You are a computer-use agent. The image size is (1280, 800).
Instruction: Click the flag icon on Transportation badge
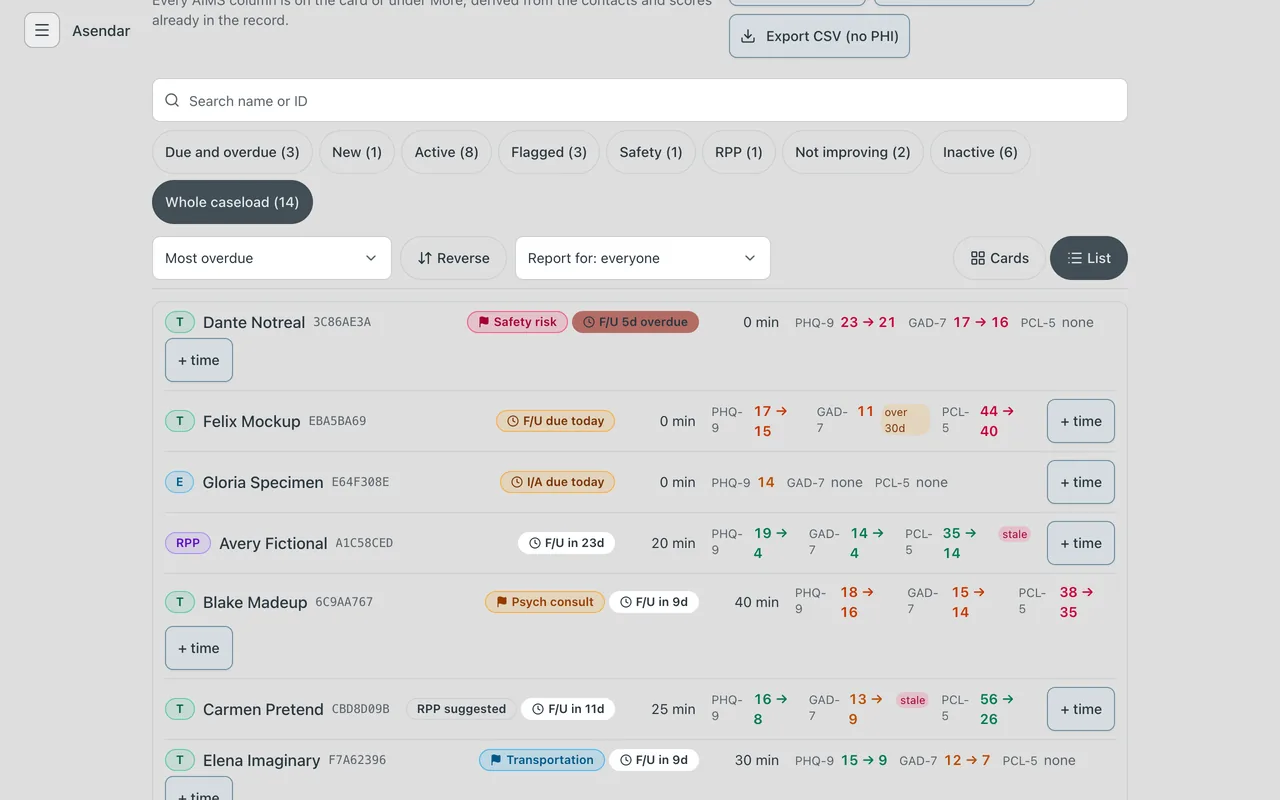coord(496,760)
